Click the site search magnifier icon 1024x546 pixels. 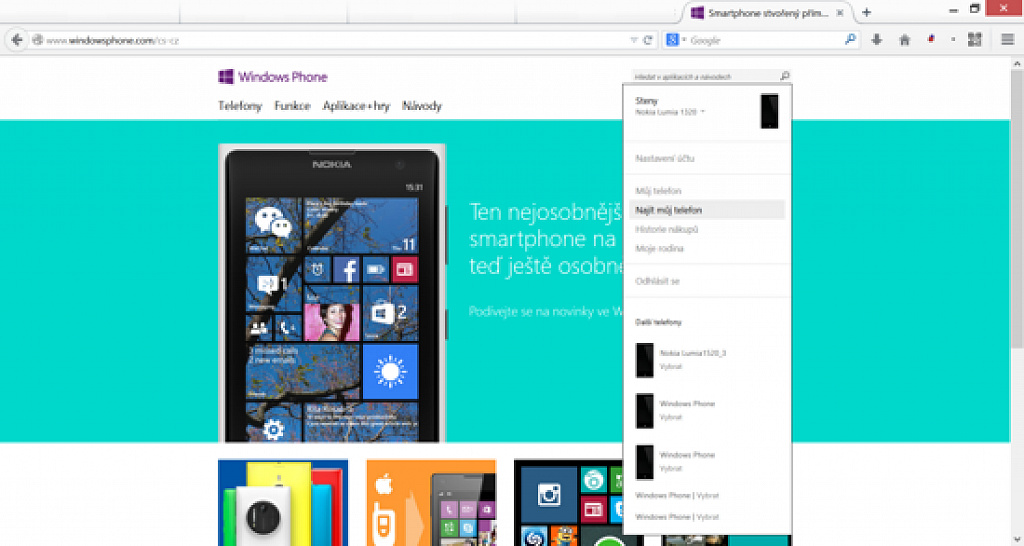click(x=785, y=76)
